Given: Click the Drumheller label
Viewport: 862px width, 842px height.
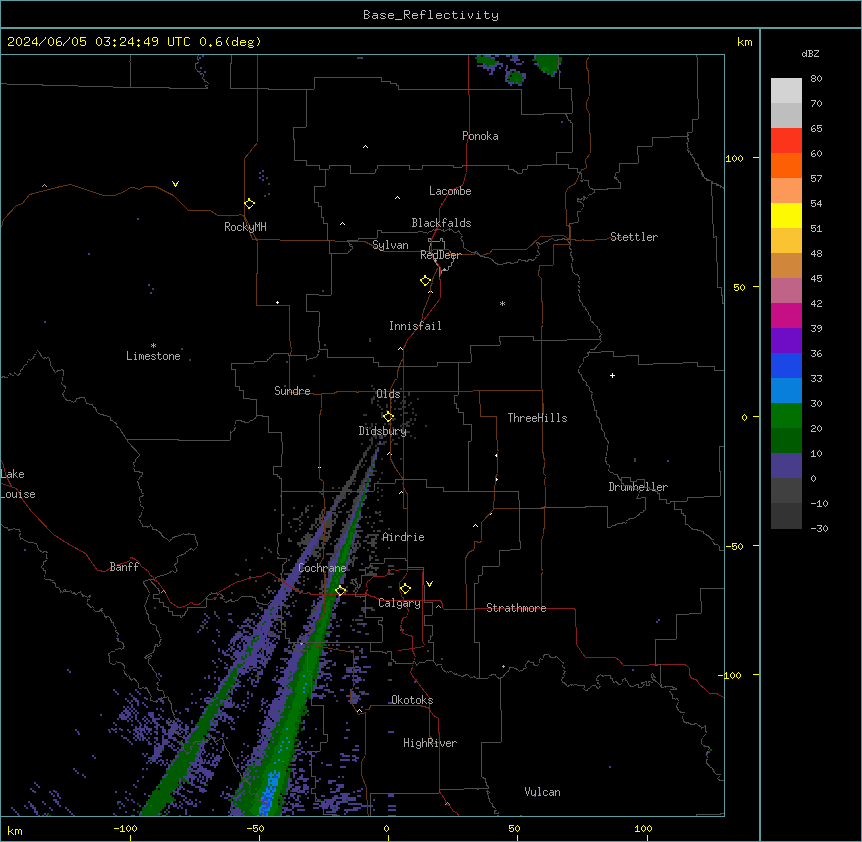Looking at the screenshot, I should point(638,487).
